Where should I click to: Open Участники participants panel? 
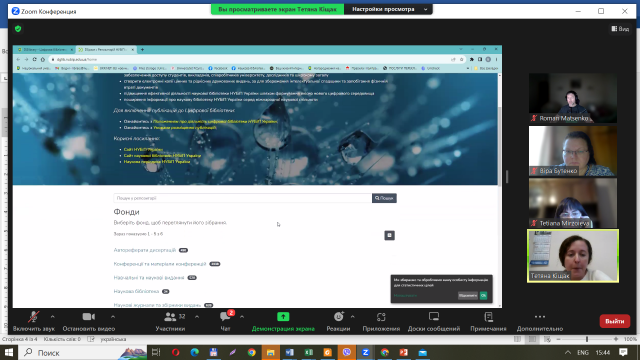pos(171,322)
